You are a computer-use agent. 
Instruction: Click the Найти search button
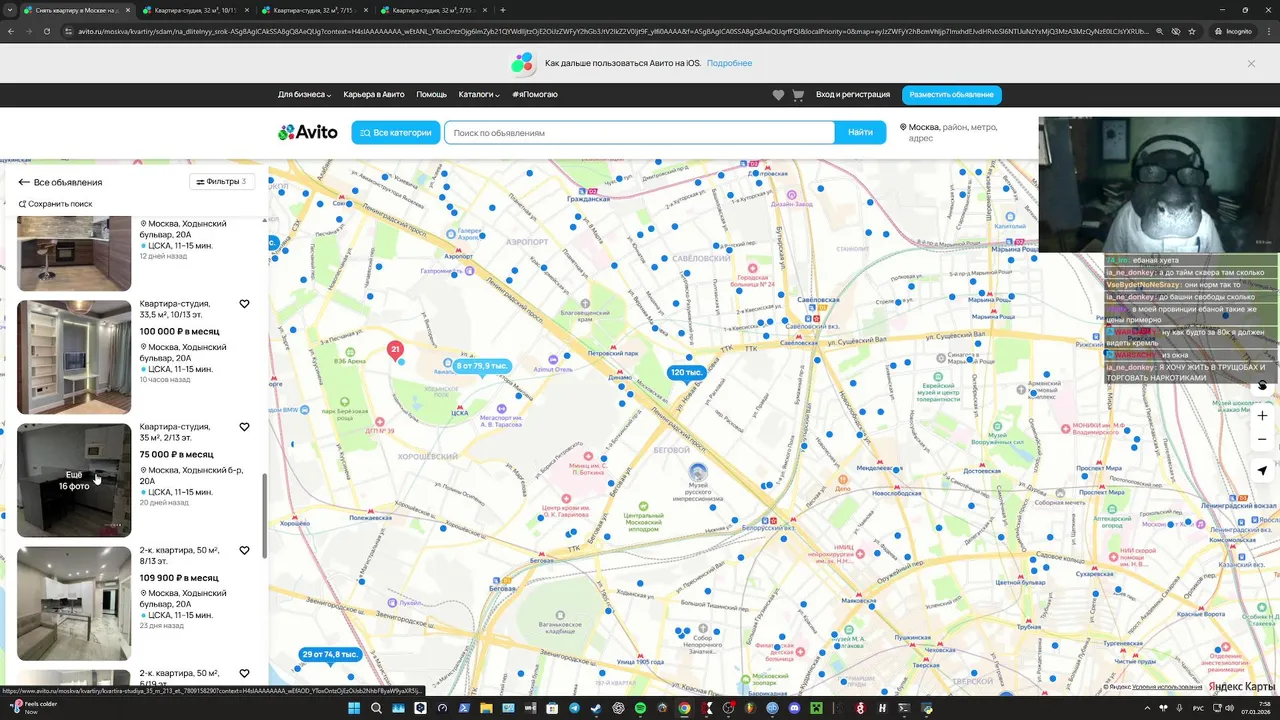[860, 132]
